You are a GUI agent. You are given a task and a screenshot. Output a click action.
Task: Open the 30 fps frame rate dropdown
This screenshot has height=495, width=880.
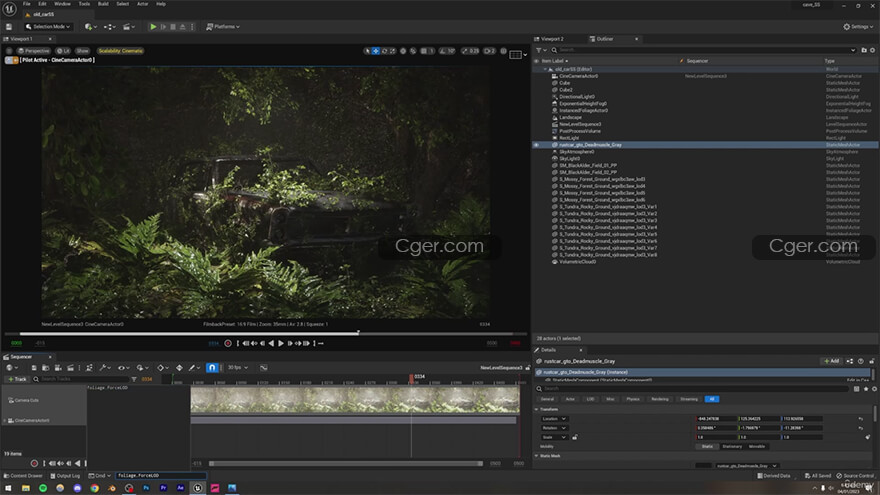pos(237,368)
